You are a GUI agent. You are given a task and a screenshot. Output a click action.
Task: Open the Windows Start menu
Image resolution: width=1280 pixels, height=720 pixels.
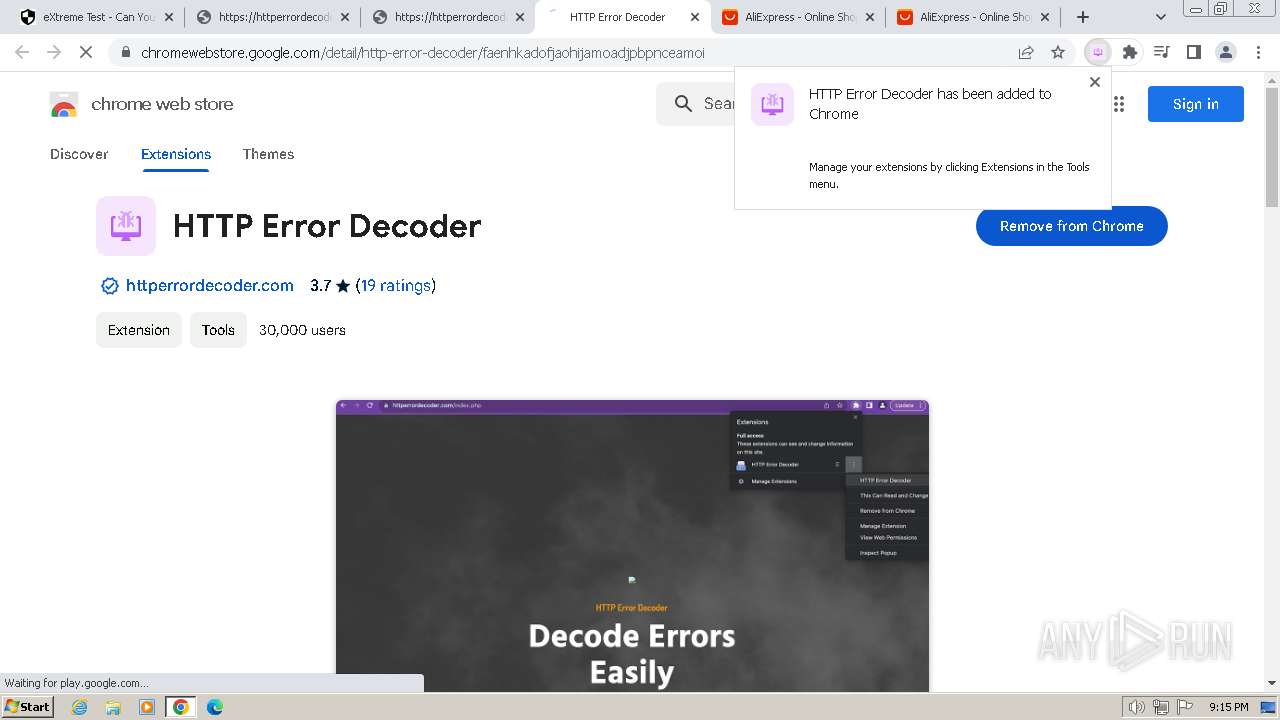(28, 707)
